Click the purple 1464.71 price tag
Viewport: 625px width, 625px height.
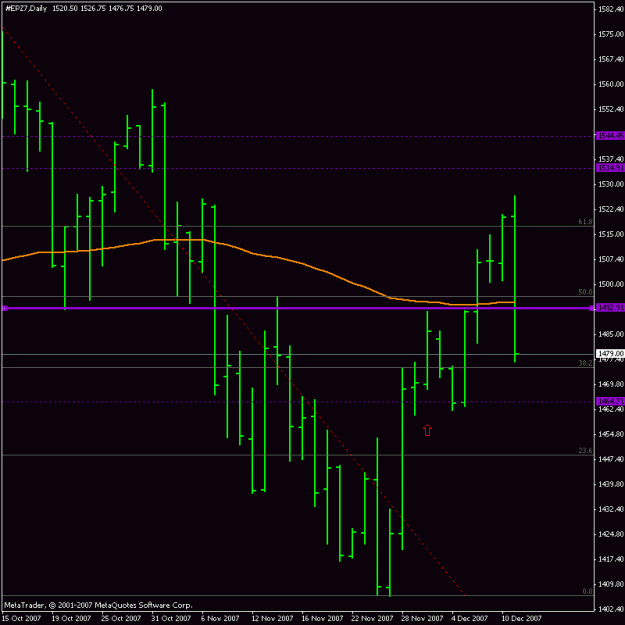[x=610, y=401]
